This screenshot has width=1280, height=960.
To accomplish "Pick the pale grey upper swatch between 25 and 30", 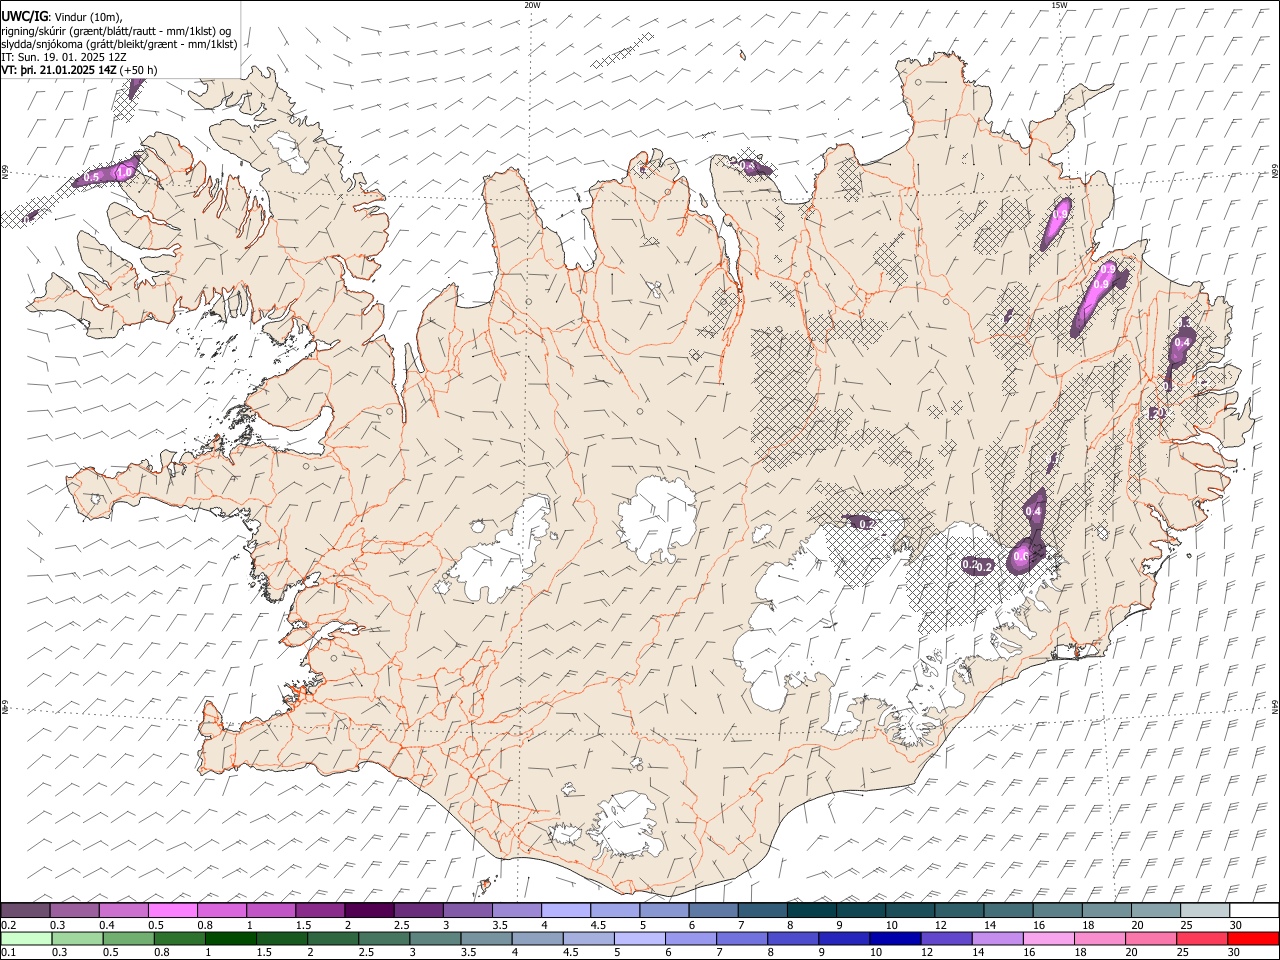I will click(1203, 910).
